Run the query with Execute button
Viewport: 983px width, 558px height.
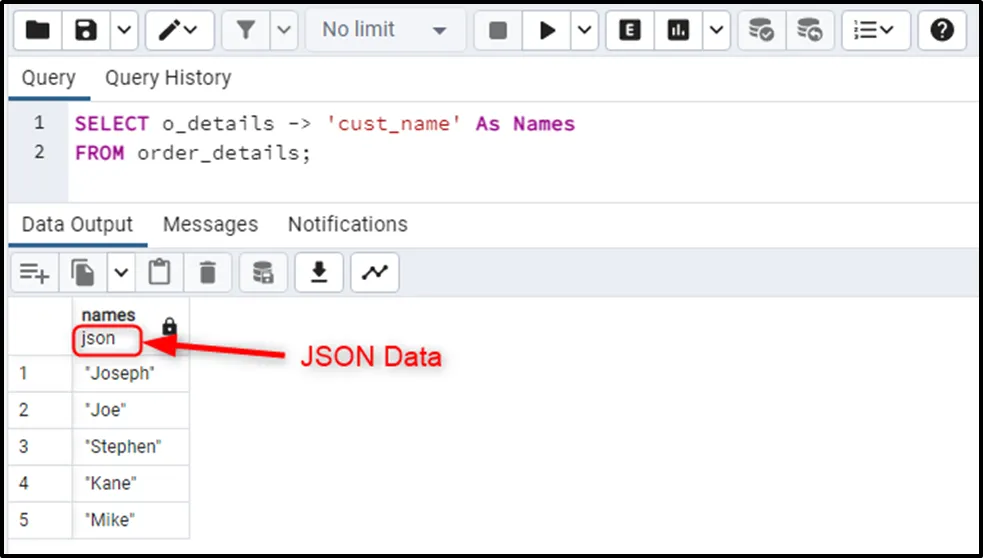547,30
